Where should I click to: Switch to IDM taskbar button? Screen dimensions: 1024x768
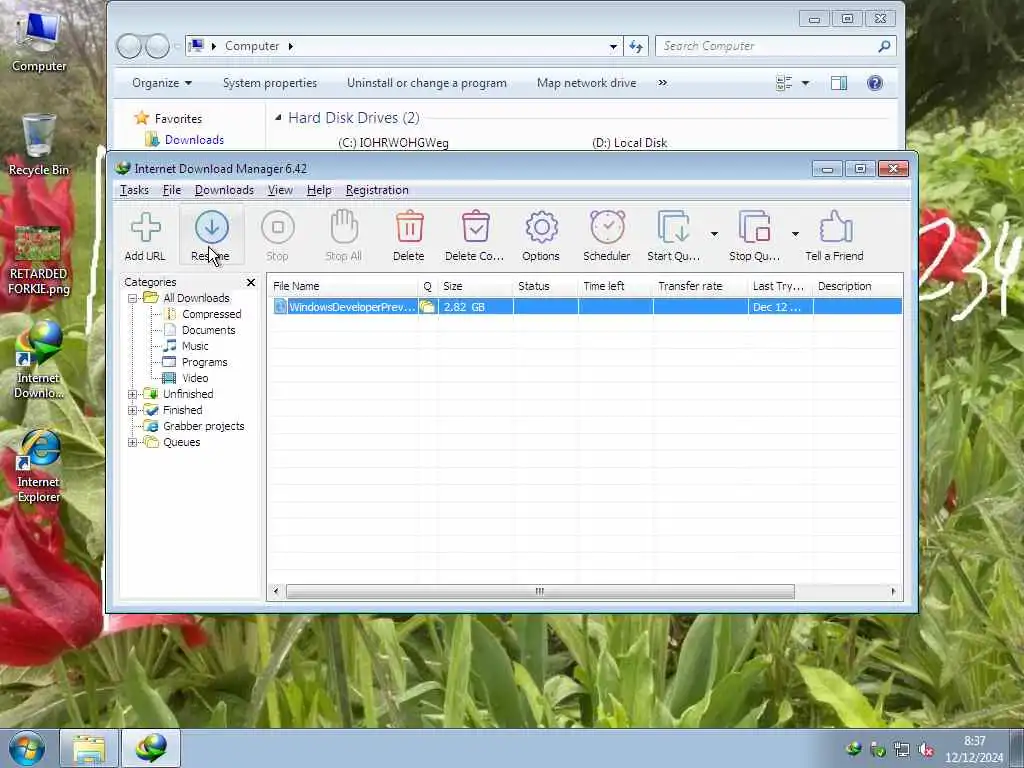tap(151, 748)
